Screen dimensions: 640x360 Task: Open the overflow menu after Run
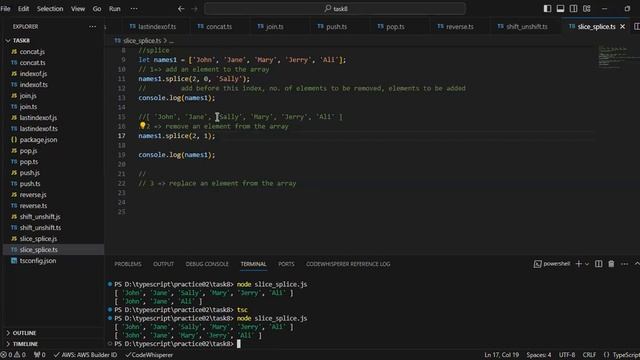coord(134,9)
